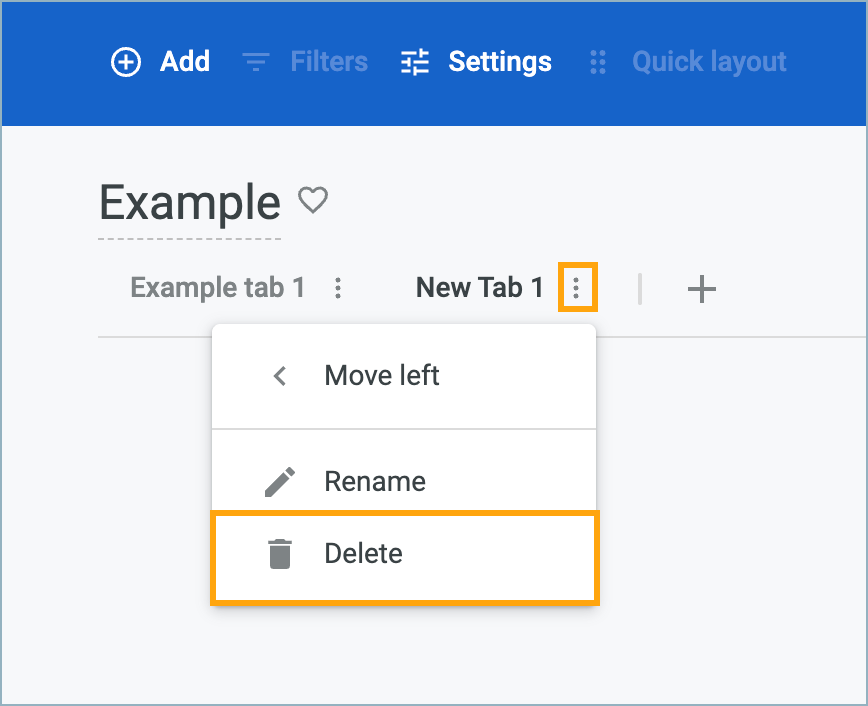Click the trash can Delete icon
Screen dimensions: 868x706
pos(280,554)
